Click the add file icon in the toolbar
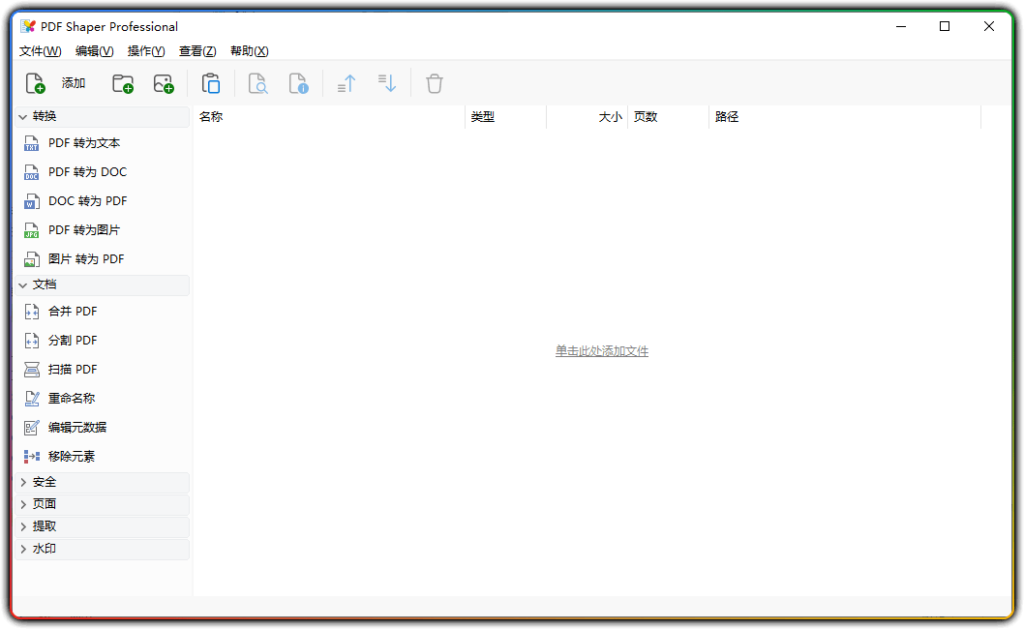Screen dimensions: 1024x629 [35, 84]
